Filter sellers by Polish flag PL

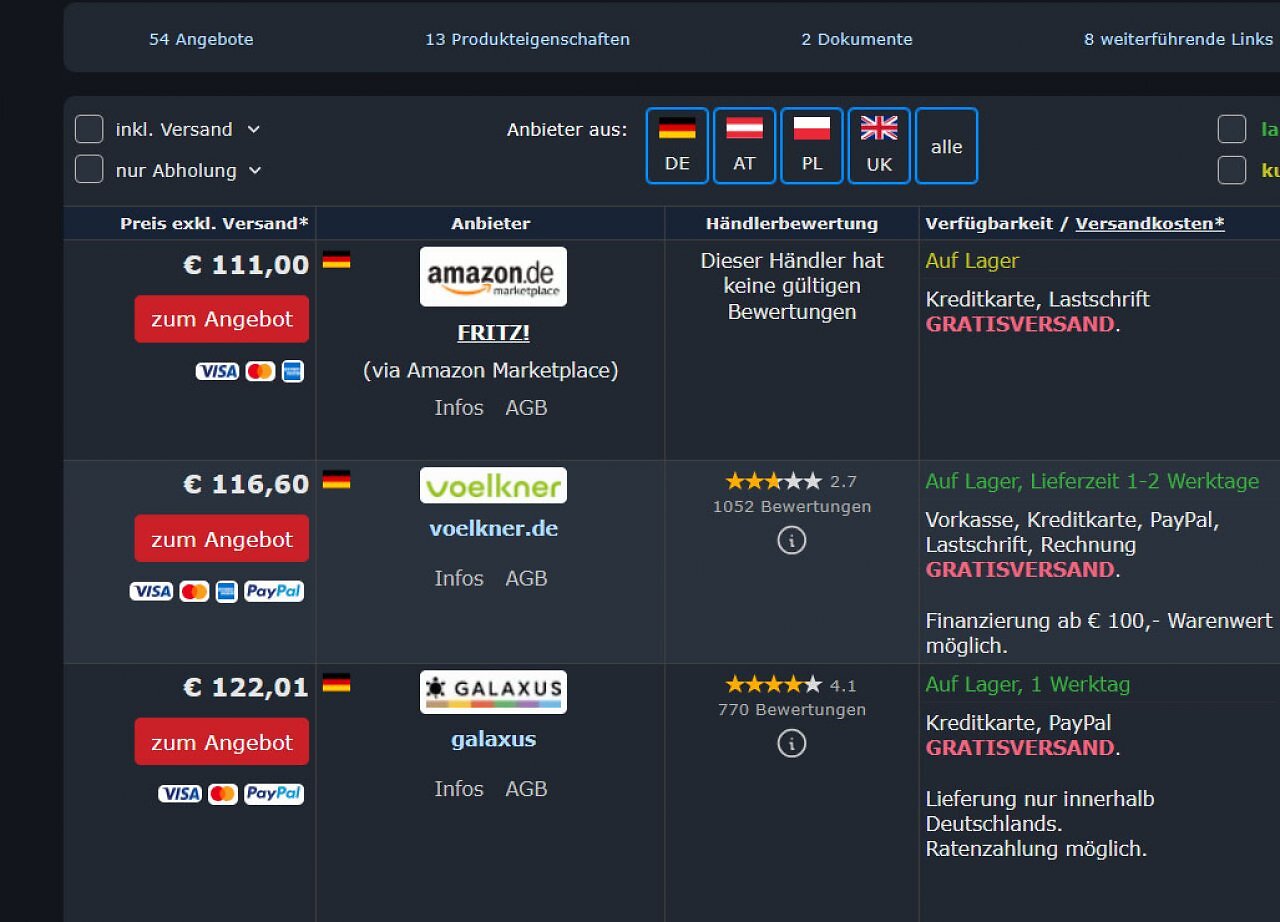812,146
